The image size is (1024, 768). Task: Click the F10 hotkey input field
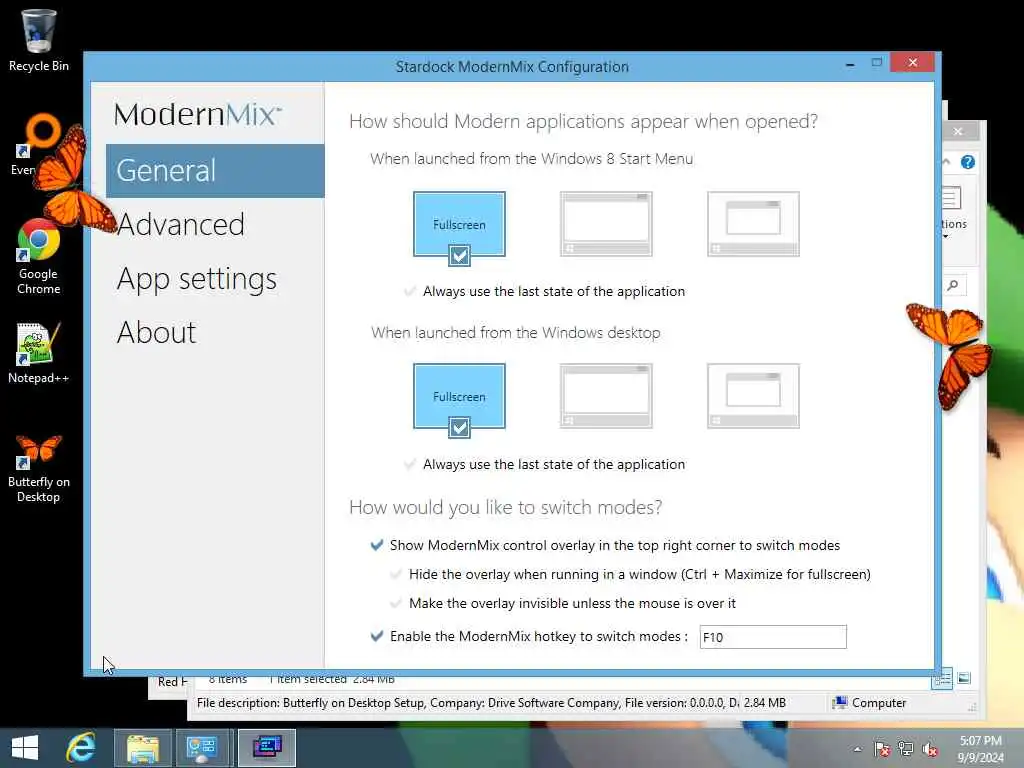pos(773,637)
